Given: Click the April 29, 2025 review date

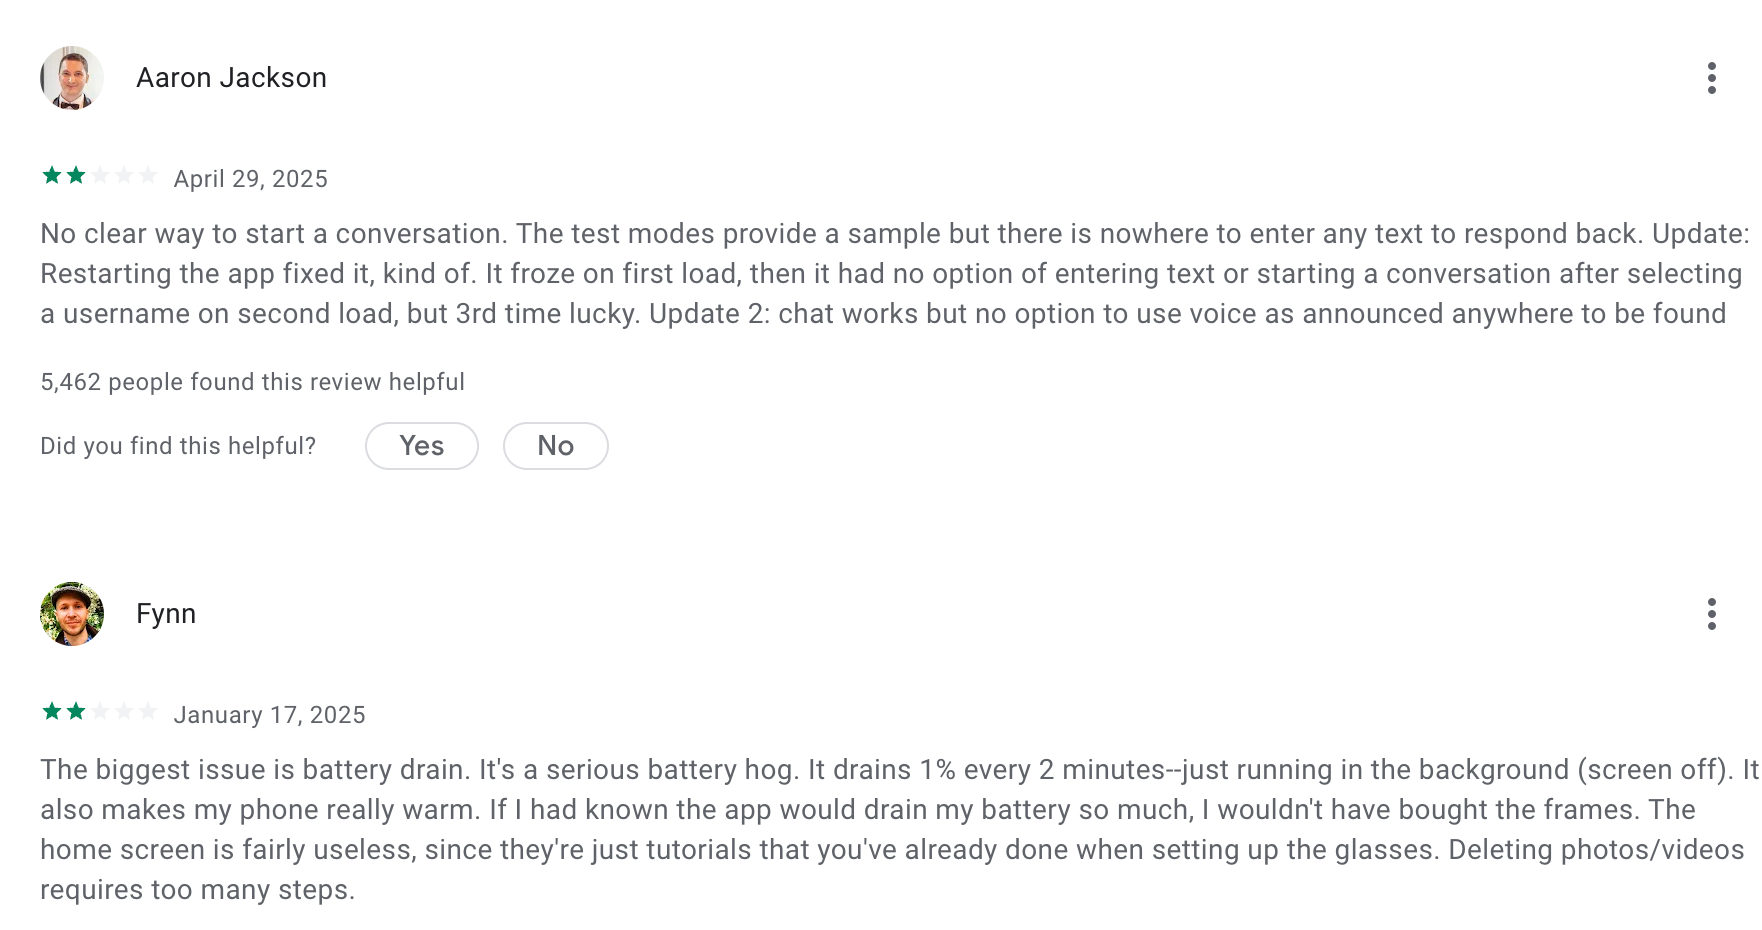Looking at the screenshot, I should coord(250,179).
